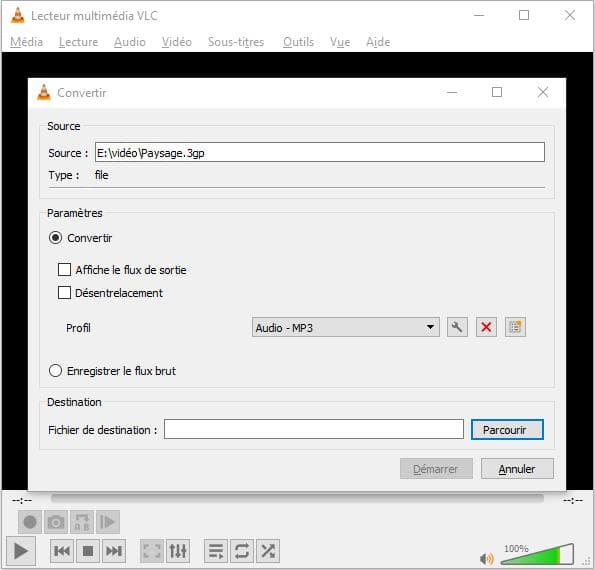Select Enregistrer le flux brut option
This screenshot has height=570, width=595.
55,370
